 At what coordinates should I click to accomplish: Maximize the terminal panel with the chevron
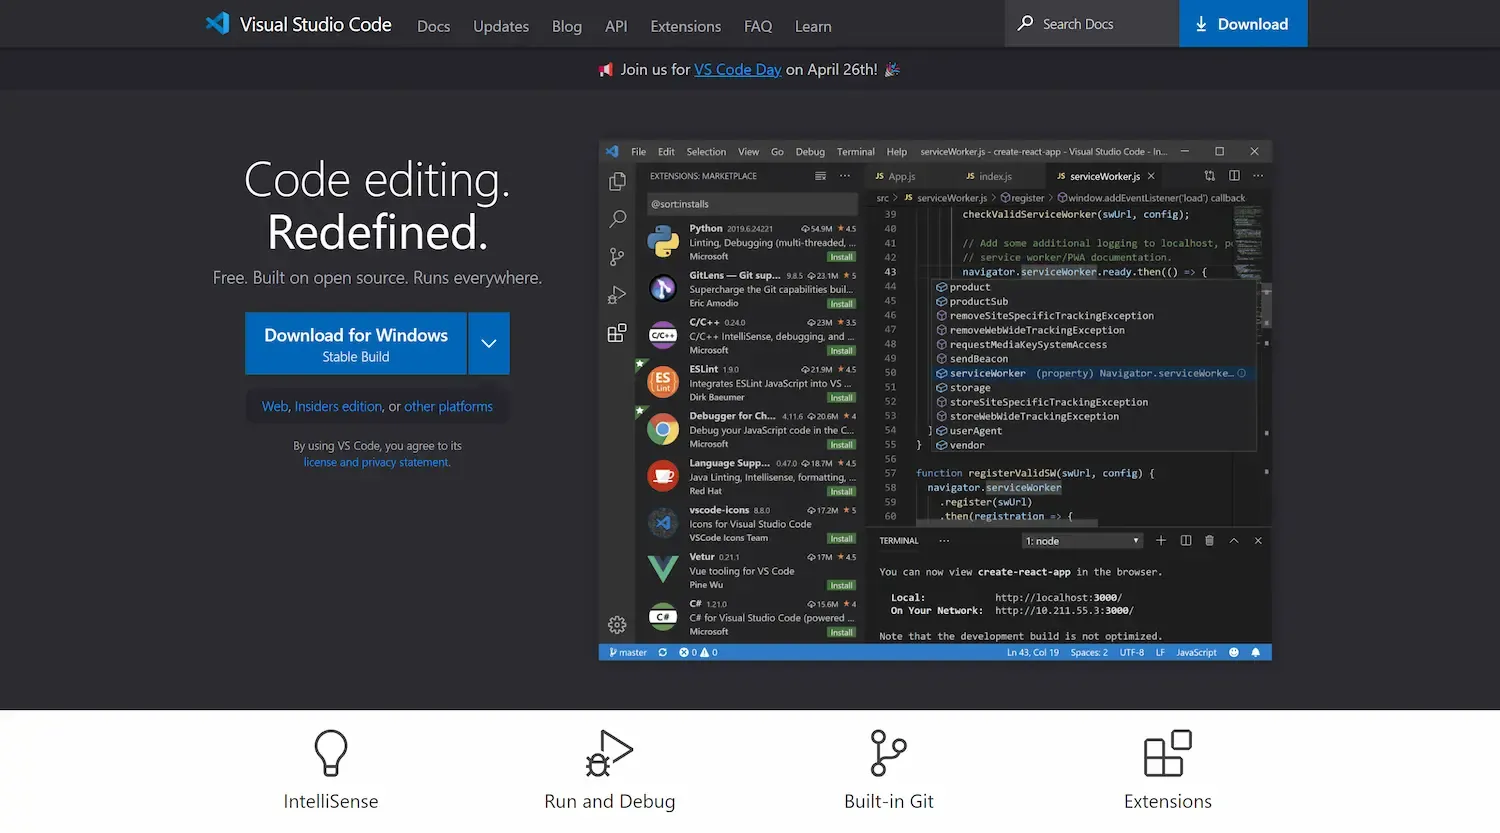pos(1233,540)
